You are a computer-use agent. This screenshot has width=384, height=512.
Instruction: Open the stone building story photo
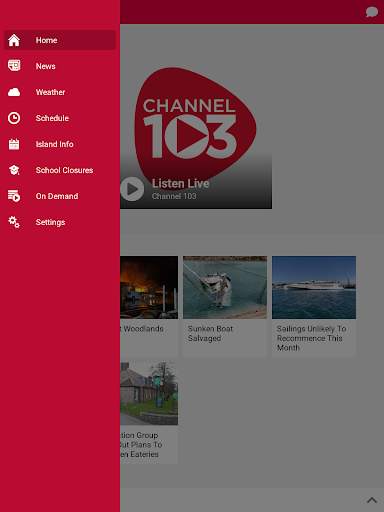click(x=149, y=394)
